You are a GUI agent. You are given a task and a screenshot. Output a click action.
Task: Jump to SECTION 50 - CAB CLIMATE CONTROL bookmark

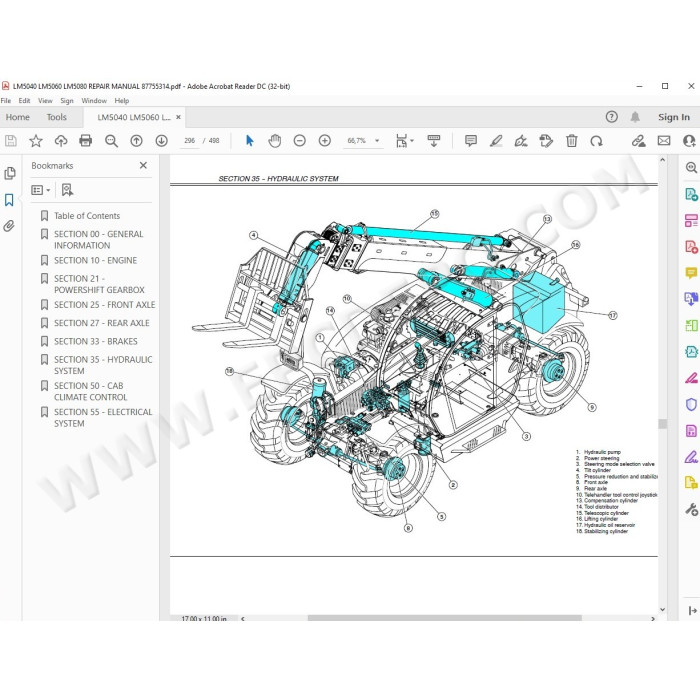click(x=91, y=392)
